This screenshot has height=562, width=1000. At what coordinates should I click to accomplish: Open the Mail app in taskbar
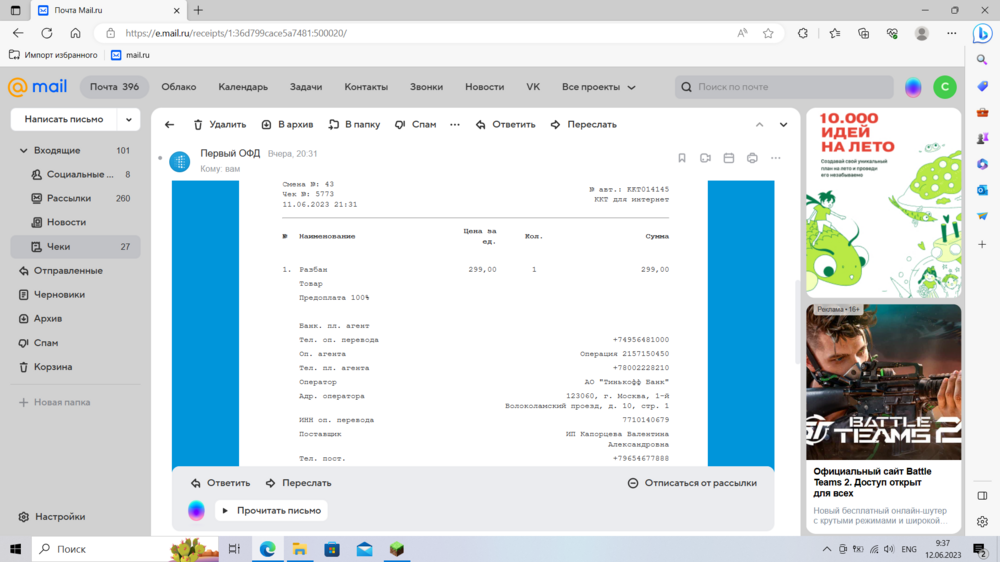(364, 549)
